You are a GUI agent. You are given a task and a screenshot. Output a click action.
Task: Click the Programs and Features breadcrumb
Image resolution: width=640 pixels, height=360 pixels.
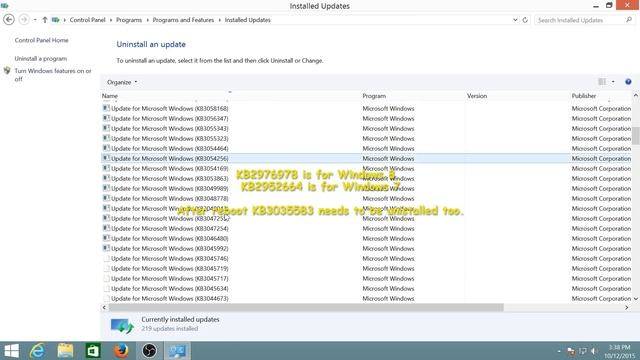[x=183, y=20]
